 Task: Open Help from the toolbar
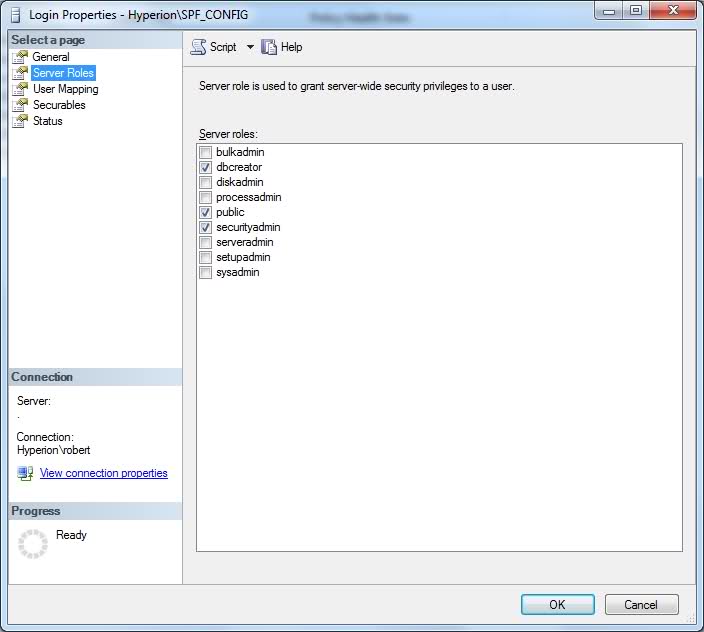(282, 47)
